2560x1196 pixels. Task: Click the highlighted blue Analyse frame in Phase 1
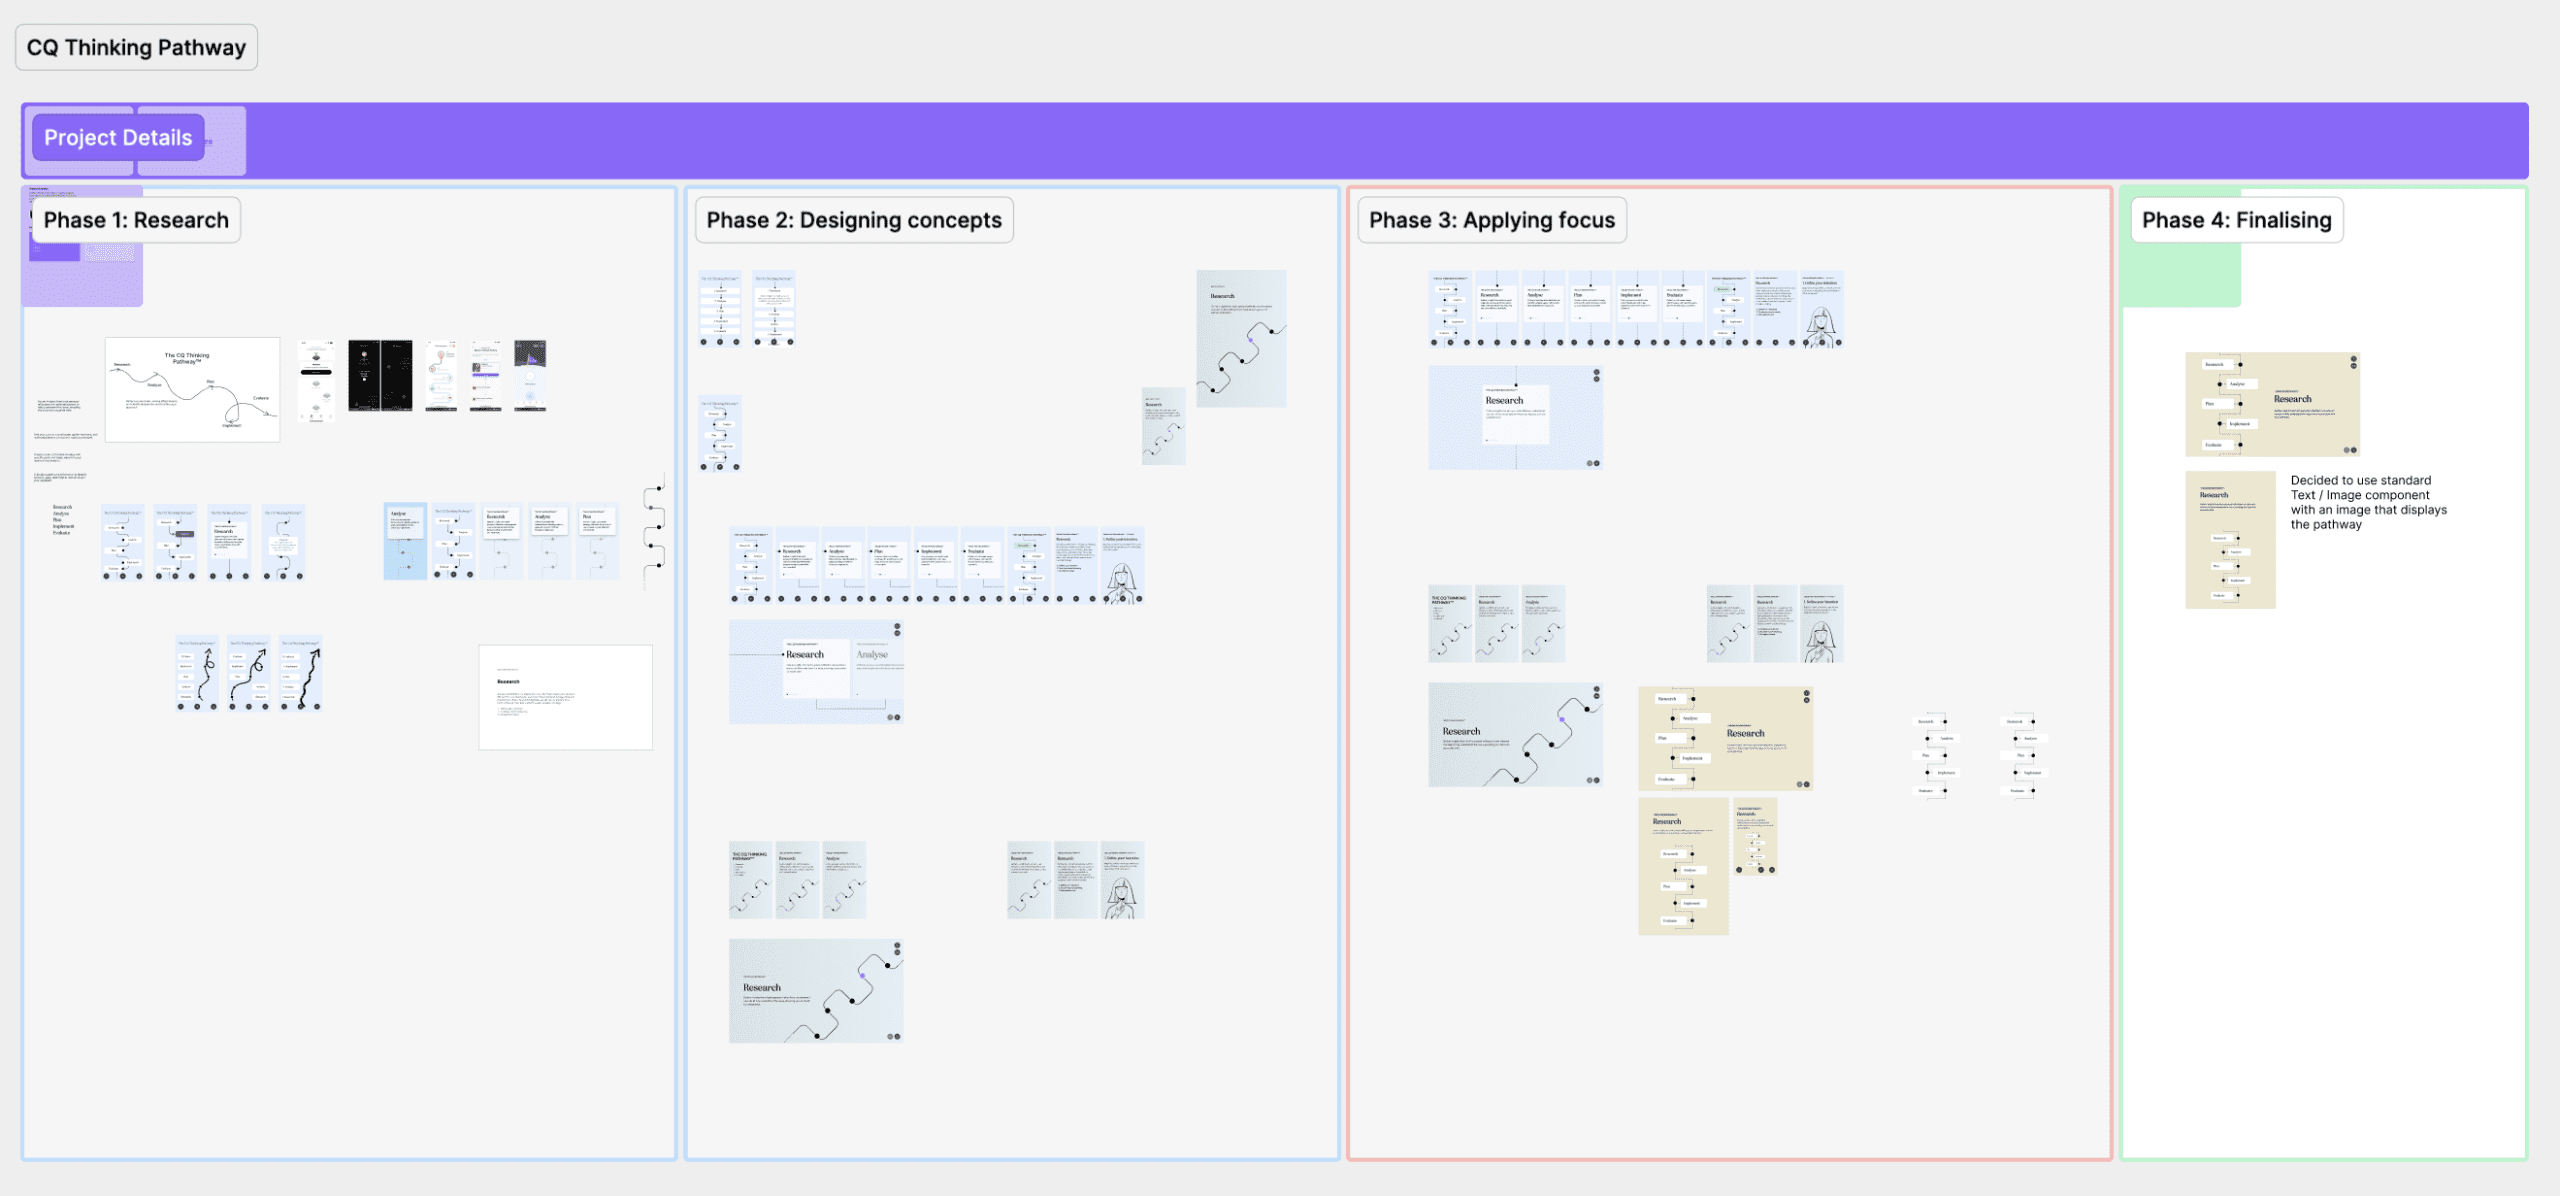click(405, 541)
